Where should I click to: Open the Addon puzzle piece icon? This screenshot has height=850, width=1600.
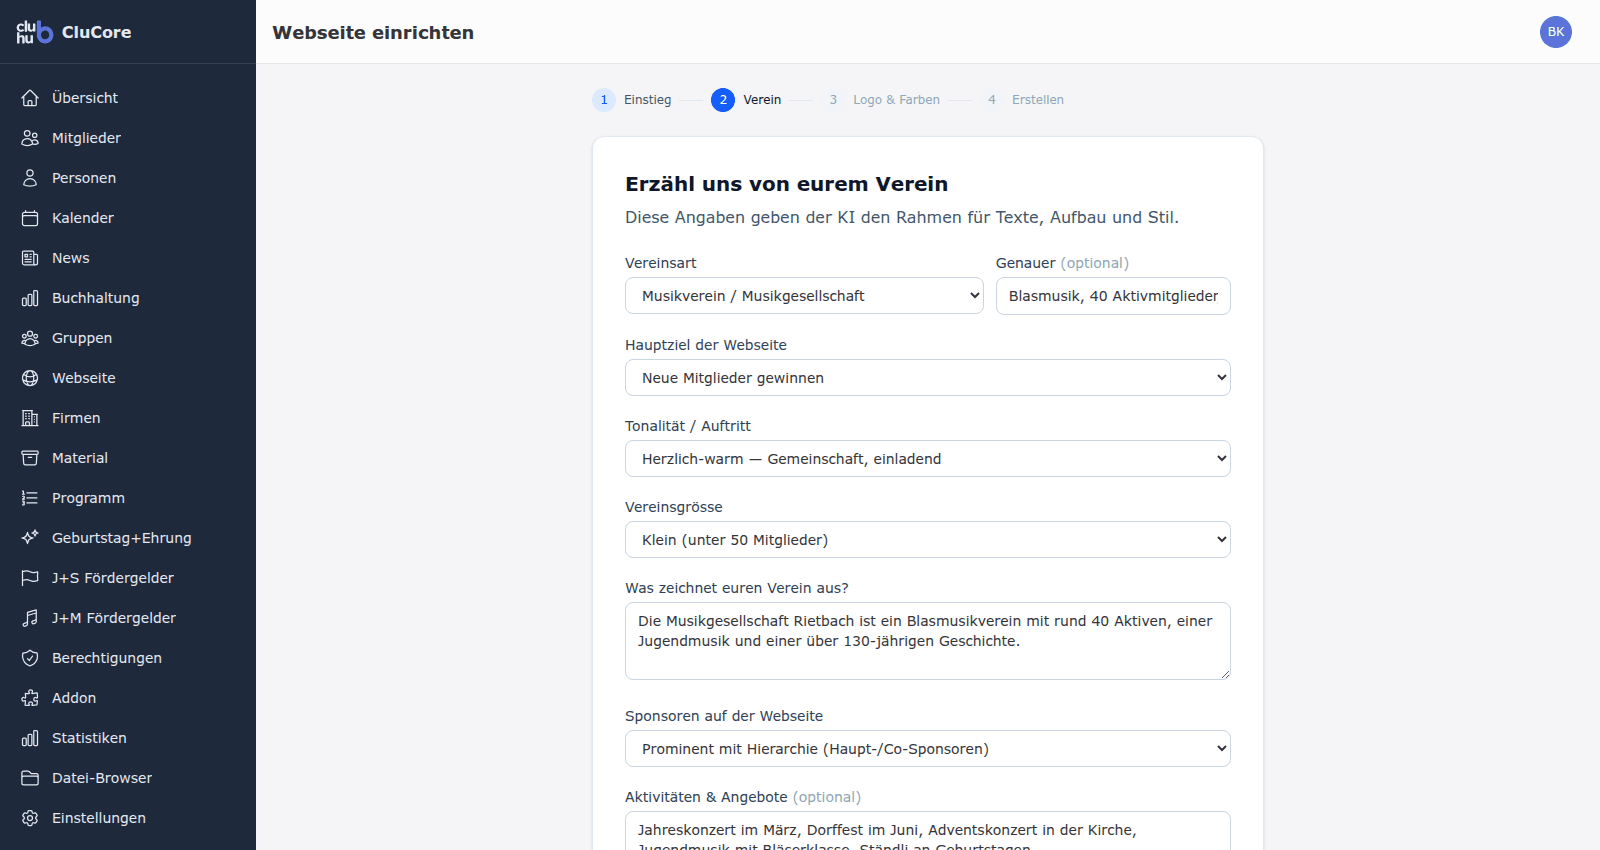pyautogui.click(x=30, y=698)
